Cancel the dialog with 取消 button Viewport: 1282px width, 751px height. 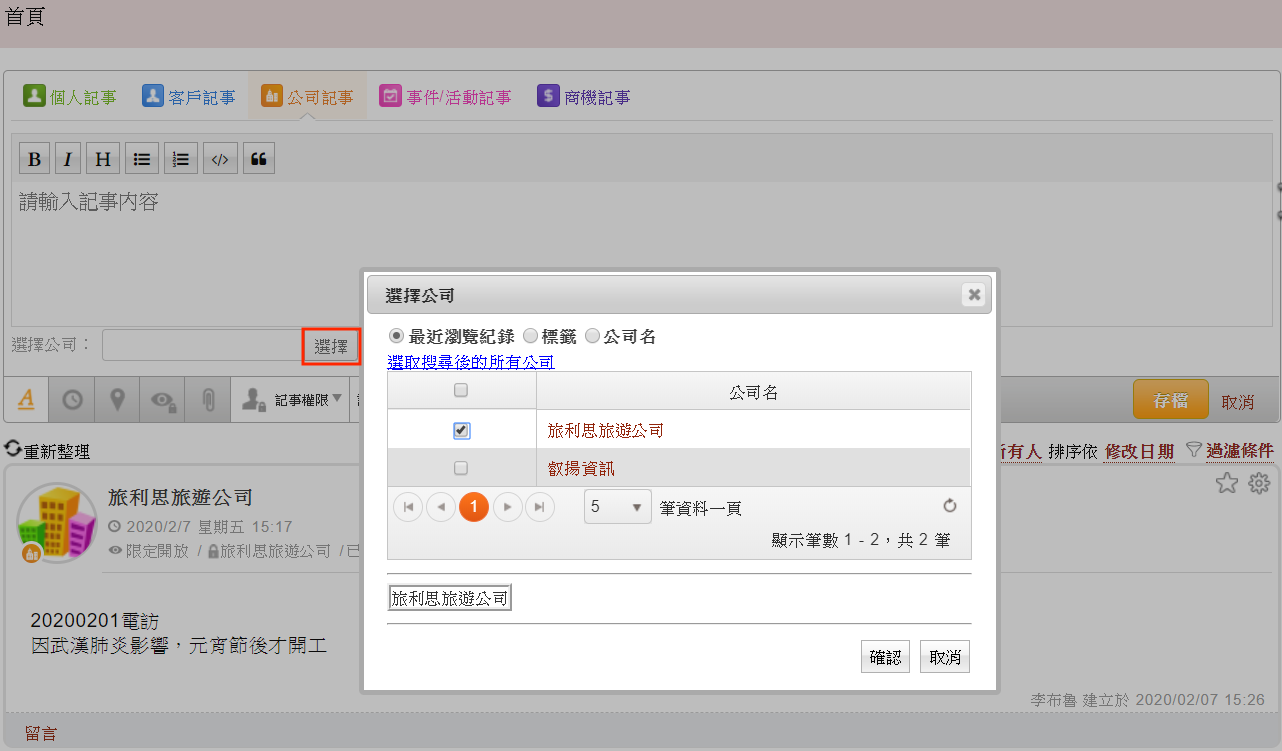pos(945,657)
